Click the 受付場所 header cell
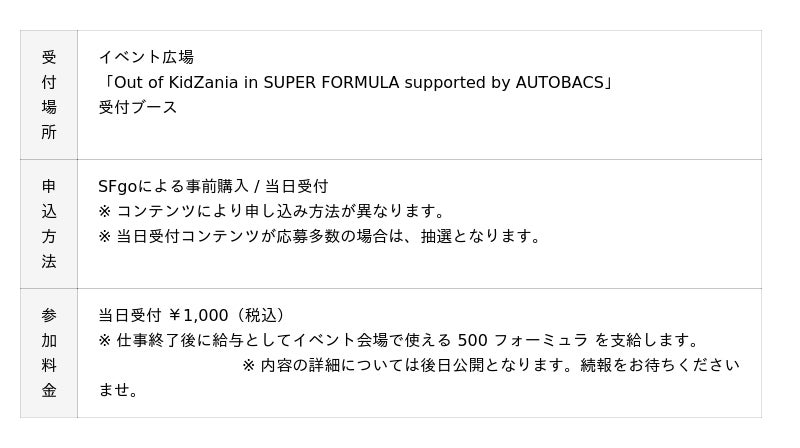This screenshot has width=800, height=448. (x=49, y=94)
